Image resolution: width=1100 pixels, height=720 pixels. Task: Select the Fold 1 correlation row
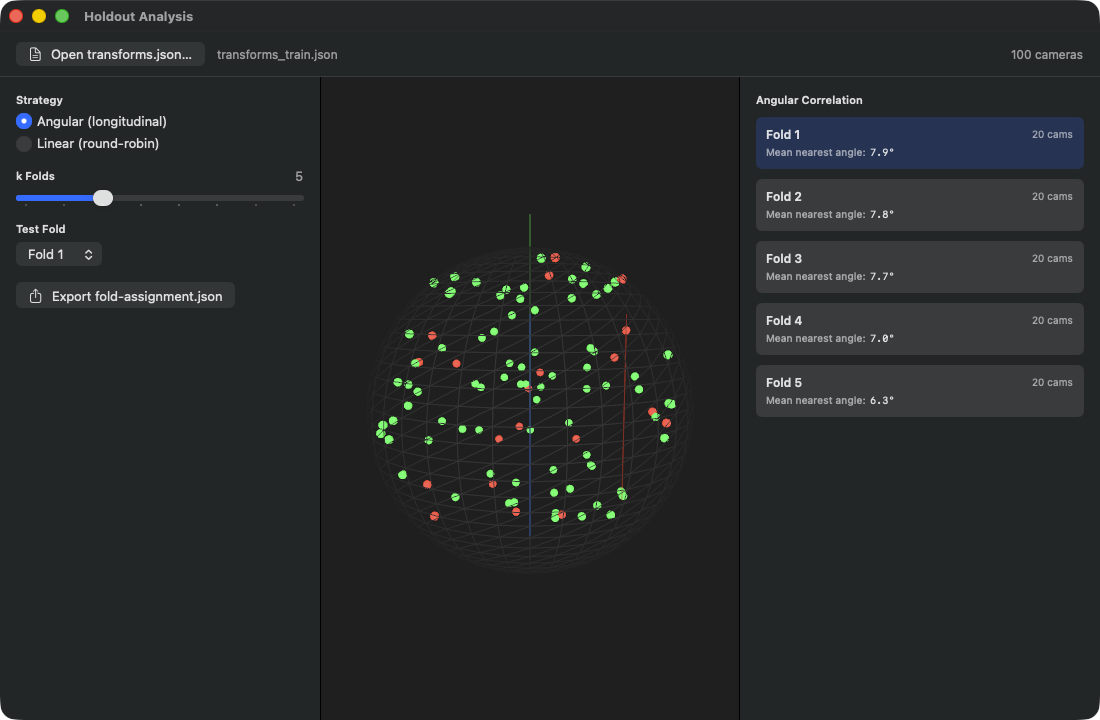(919, 142)
